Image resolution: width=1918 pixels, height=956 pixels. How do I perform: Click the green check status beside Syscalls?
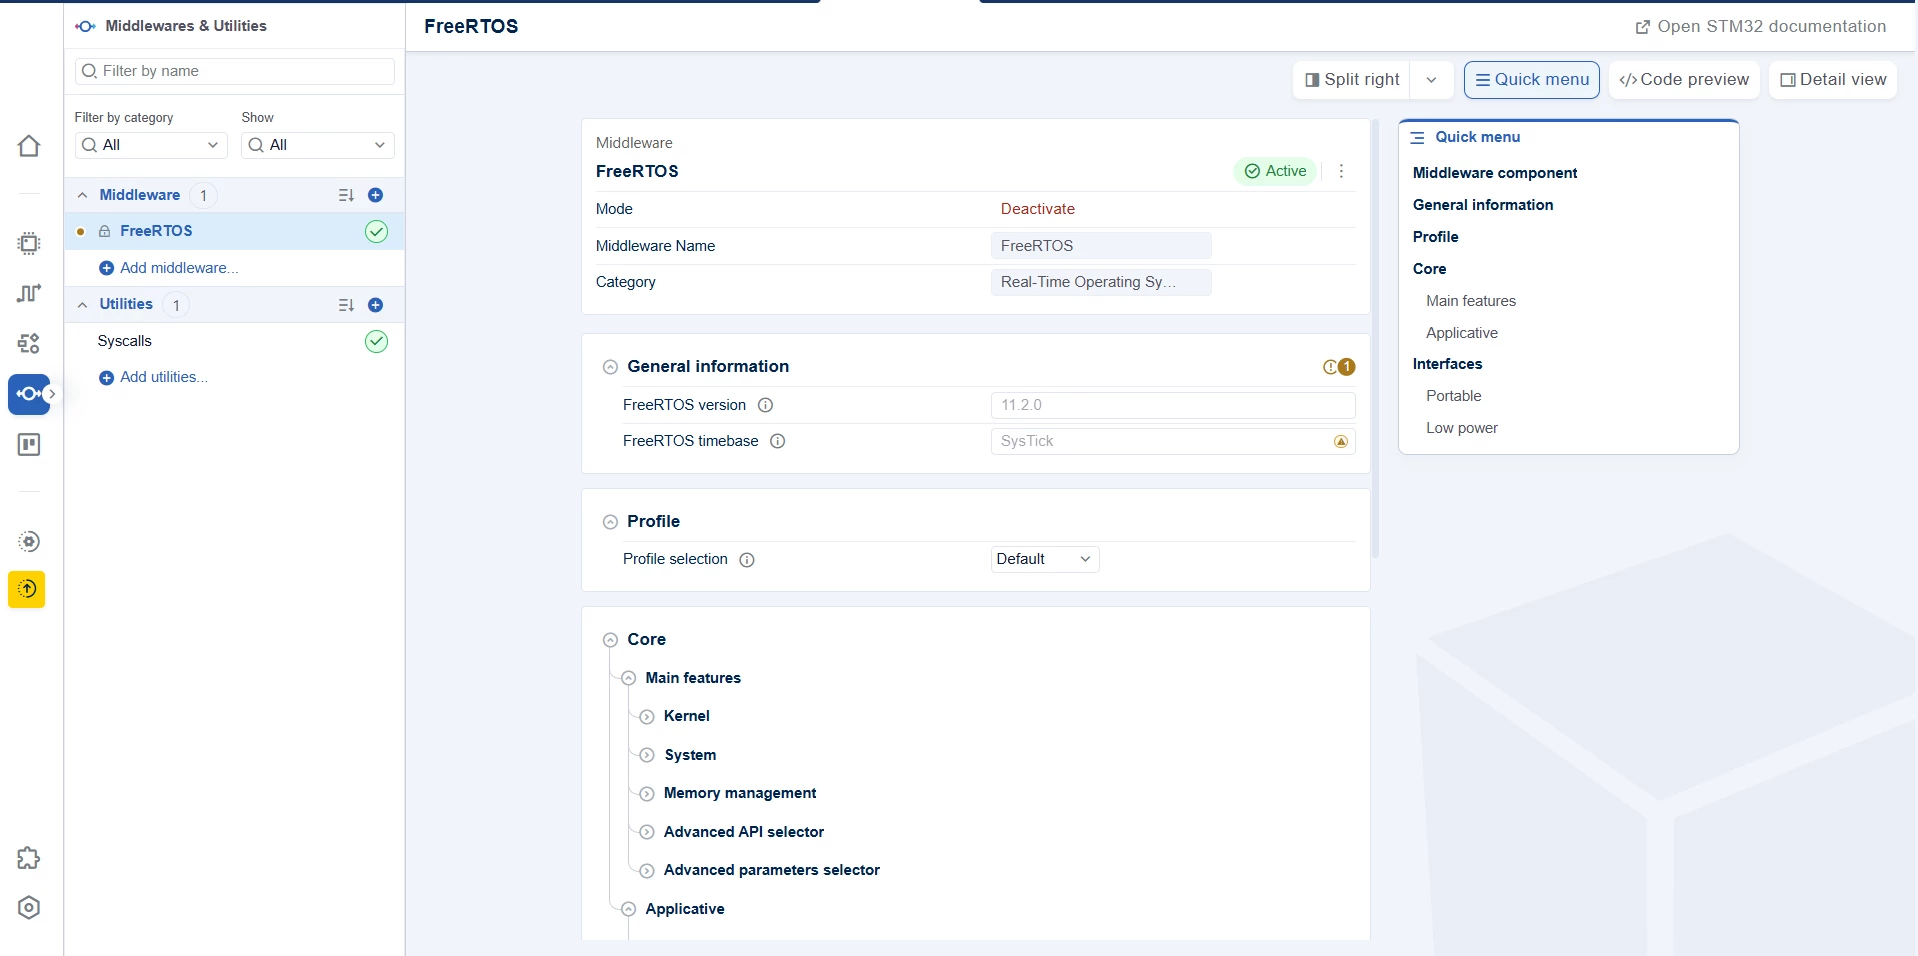click(x=376, y=341)
